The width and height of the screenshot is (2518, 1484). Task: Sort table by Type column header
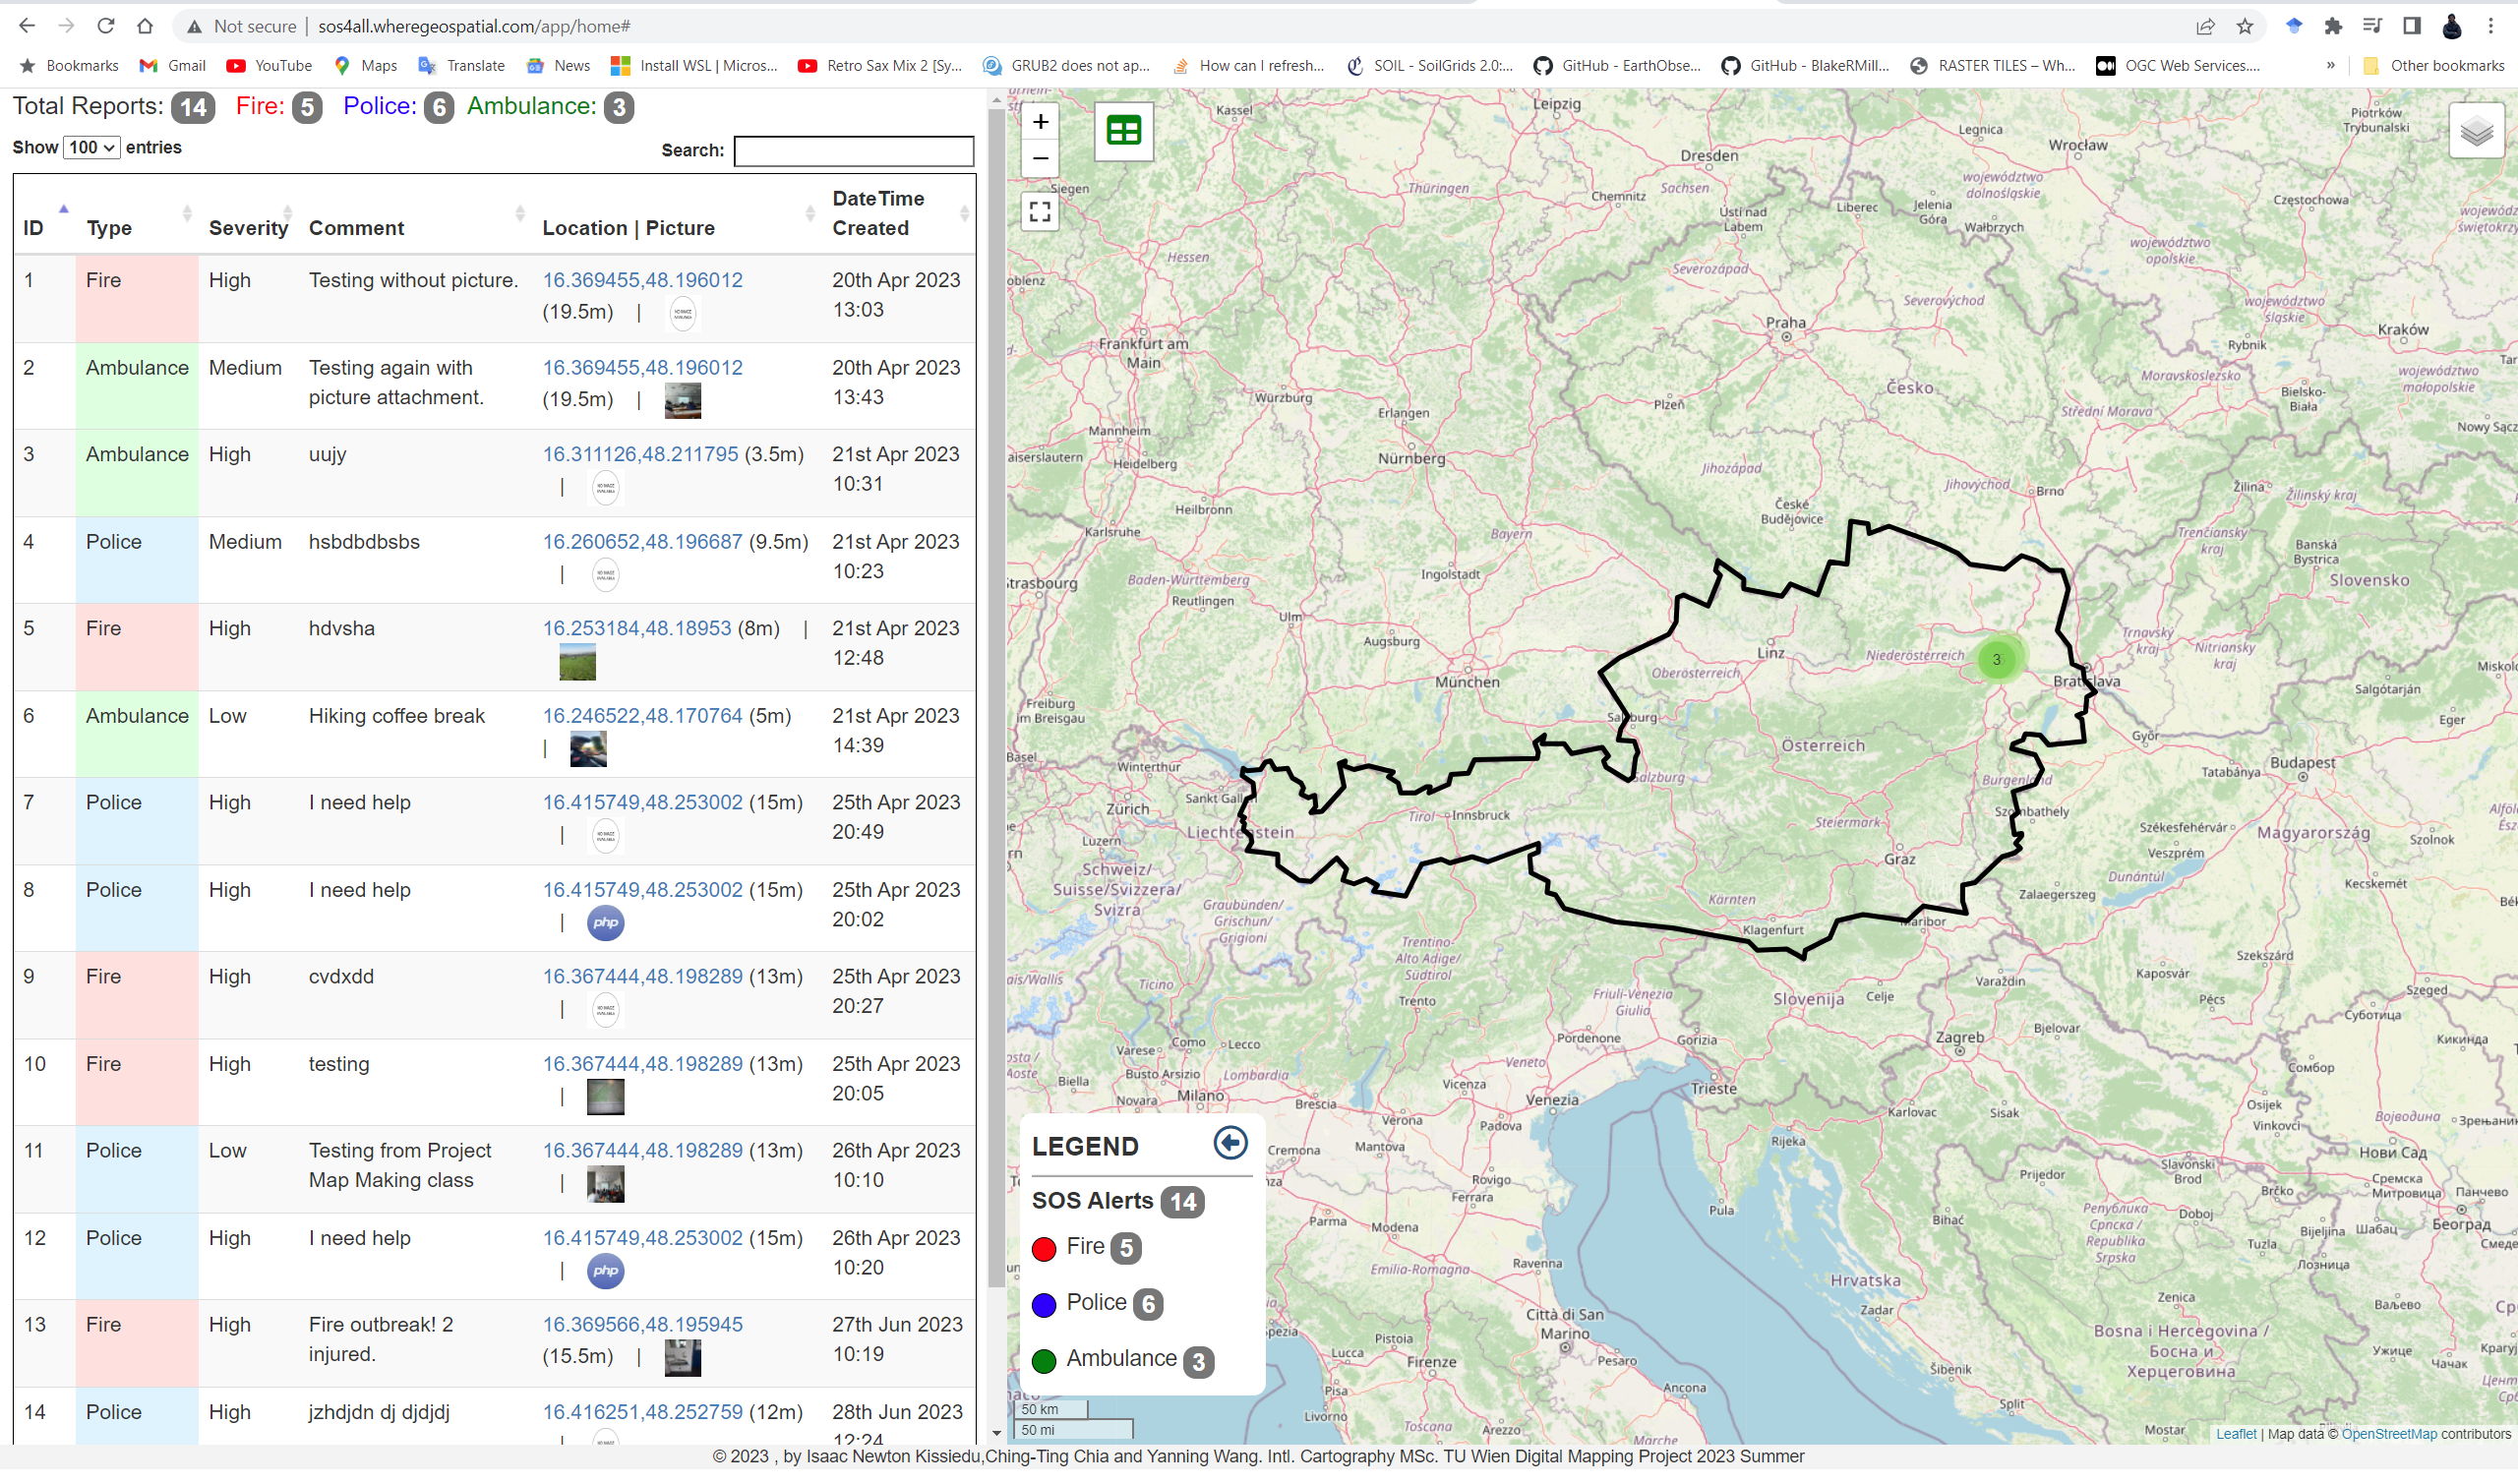(x=109, y=228)
